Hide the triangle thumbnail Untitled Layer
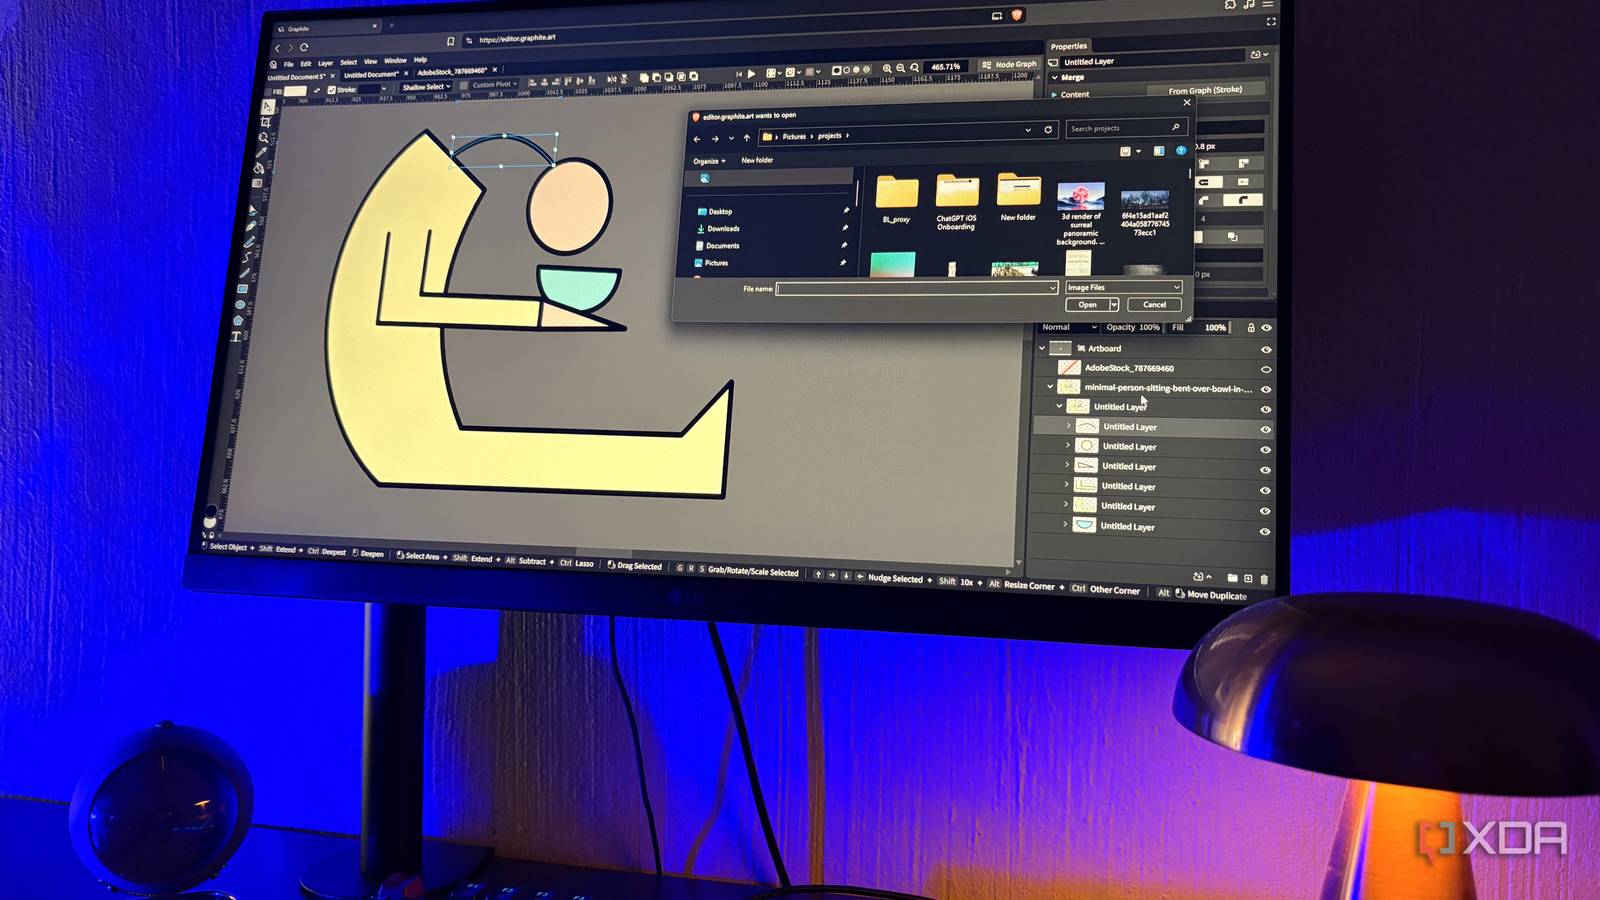Screen dimensions: 1600x900 (x=1266, y=470)
